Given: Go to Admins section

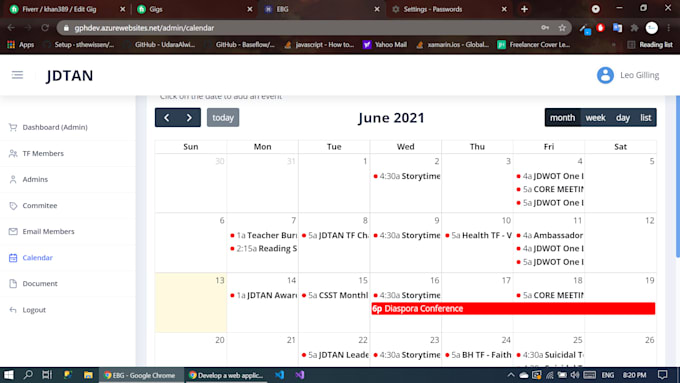Looking at the screenshot, I should (35, 179).
